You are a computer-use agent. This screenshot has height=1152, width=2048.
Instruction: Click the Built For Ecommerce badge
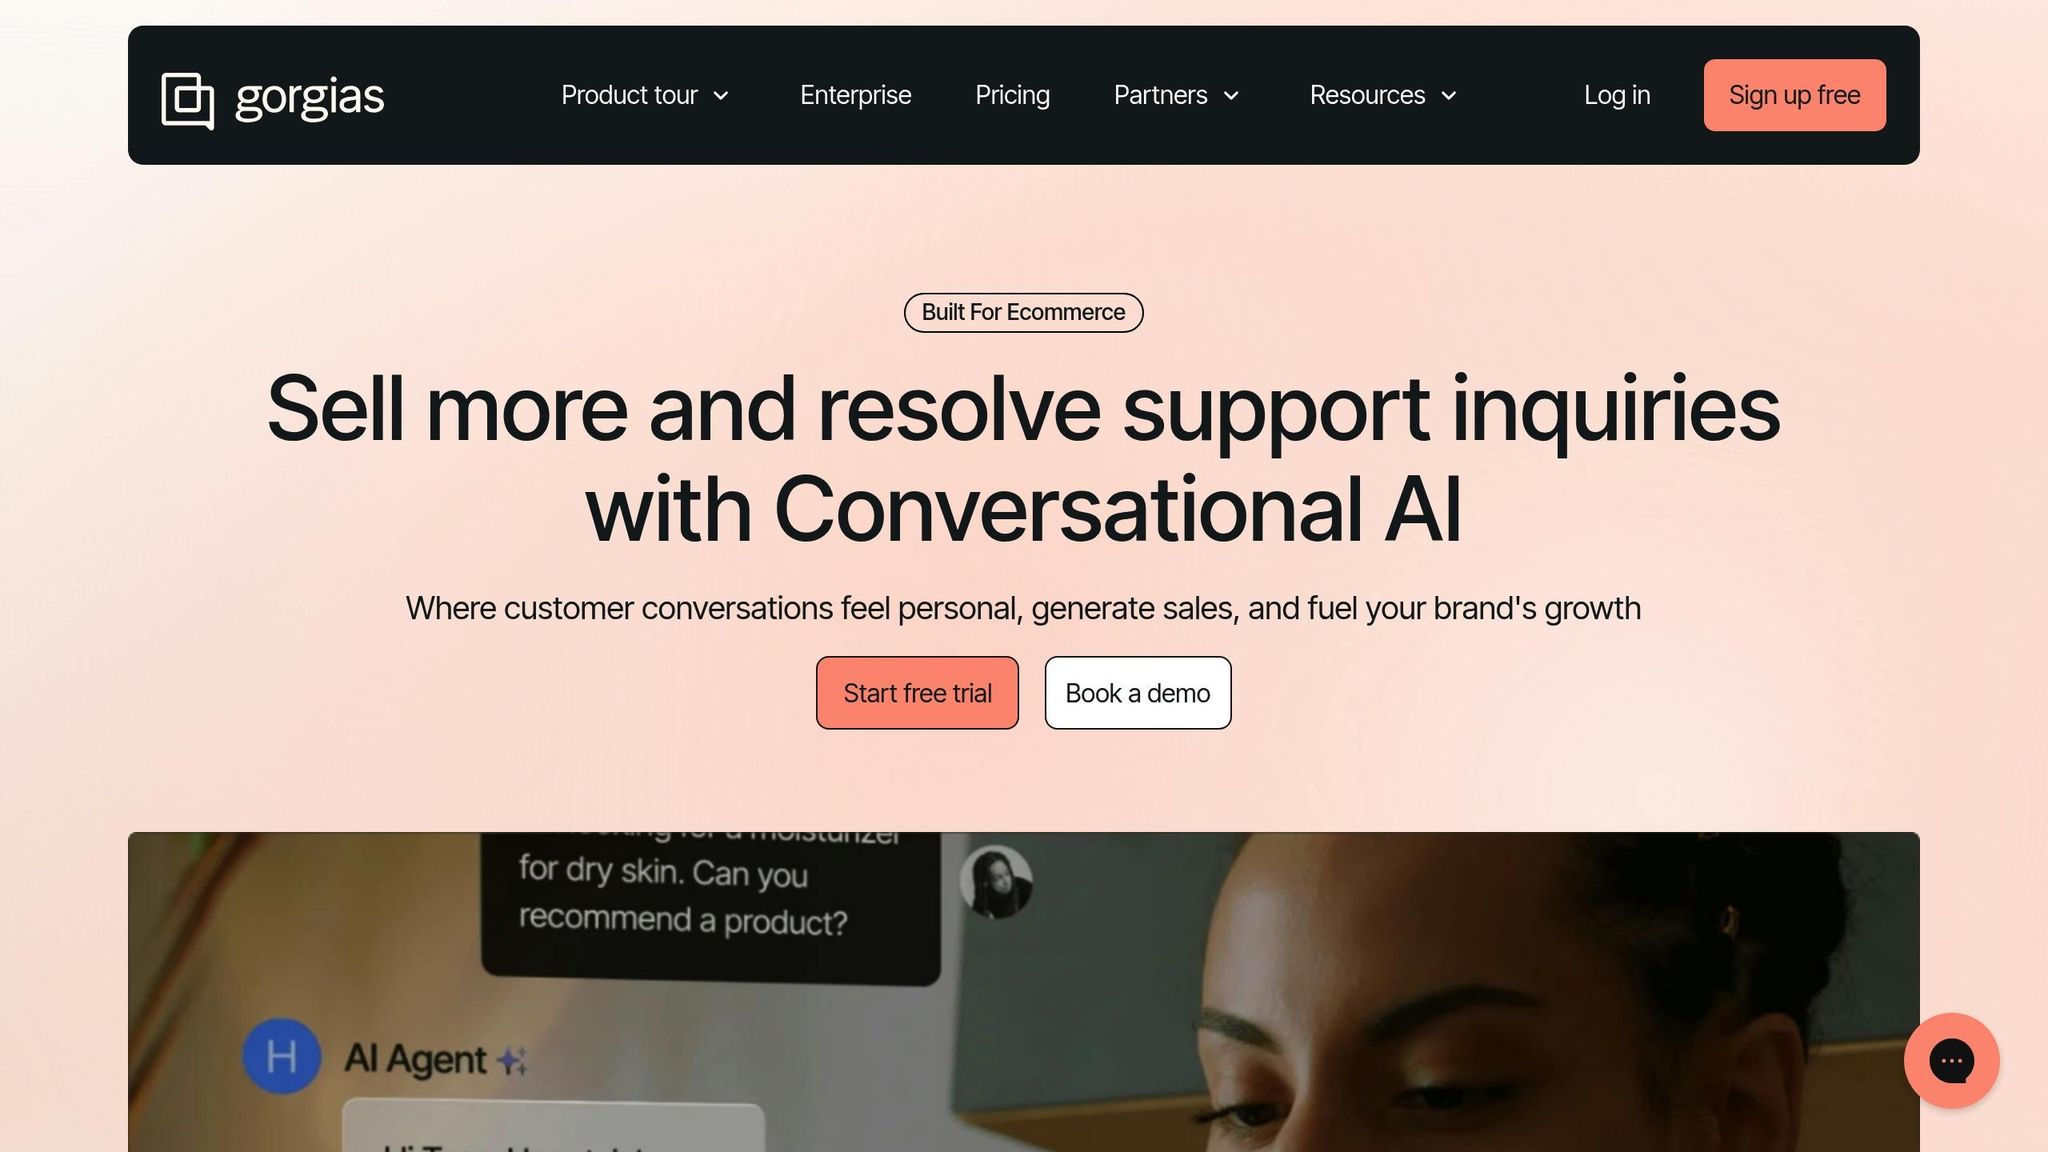coord(1023,313)
